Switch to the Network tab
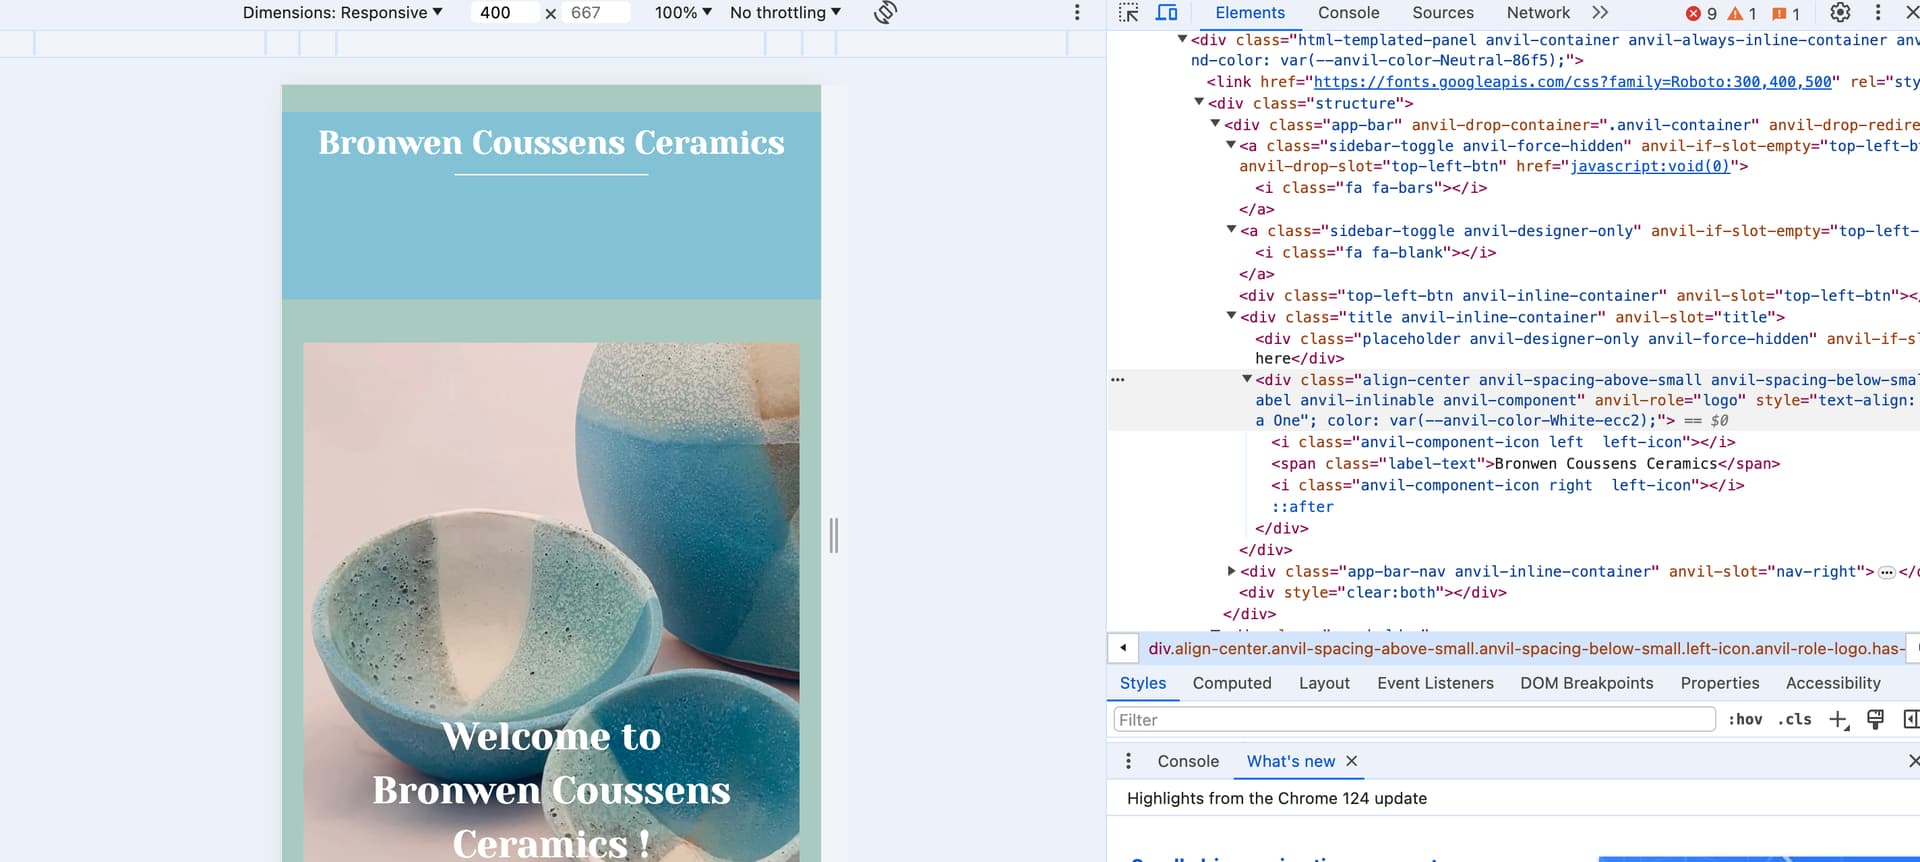This screenshot has width=1920, height=862. click(1538, 13)
